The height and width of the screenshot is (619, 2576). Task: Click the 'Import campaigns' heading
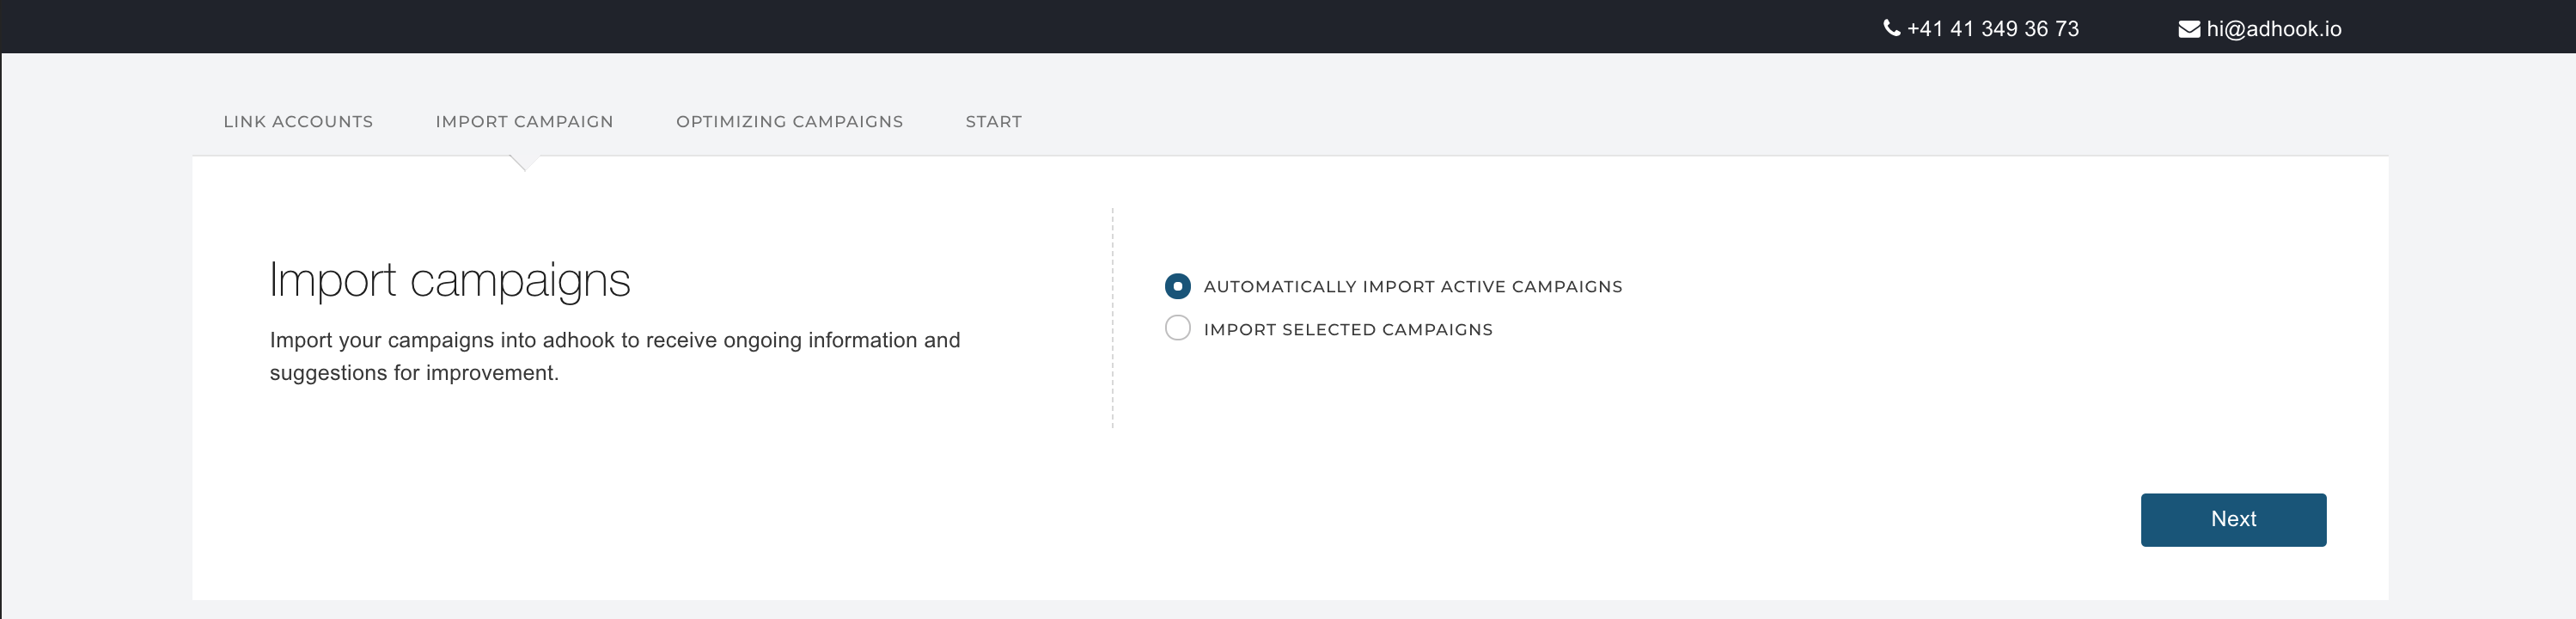coord(449,280)
